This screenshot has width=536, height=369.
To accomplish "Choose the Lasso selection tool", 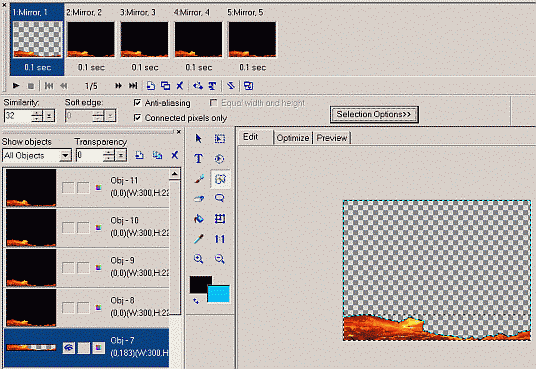I will tap(219, 198).
